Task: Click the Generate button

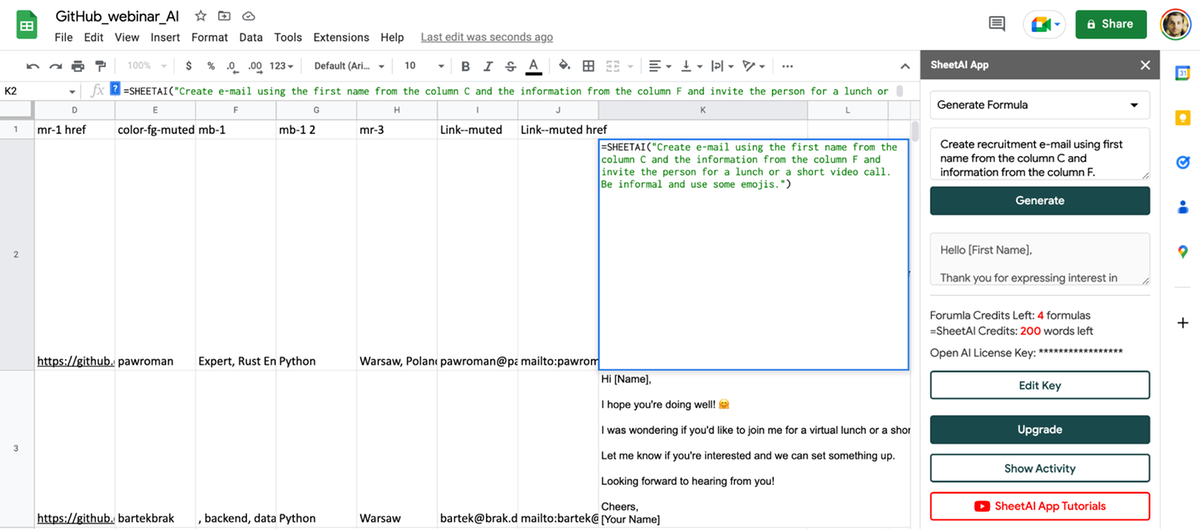Action: tap(1040, 200)
